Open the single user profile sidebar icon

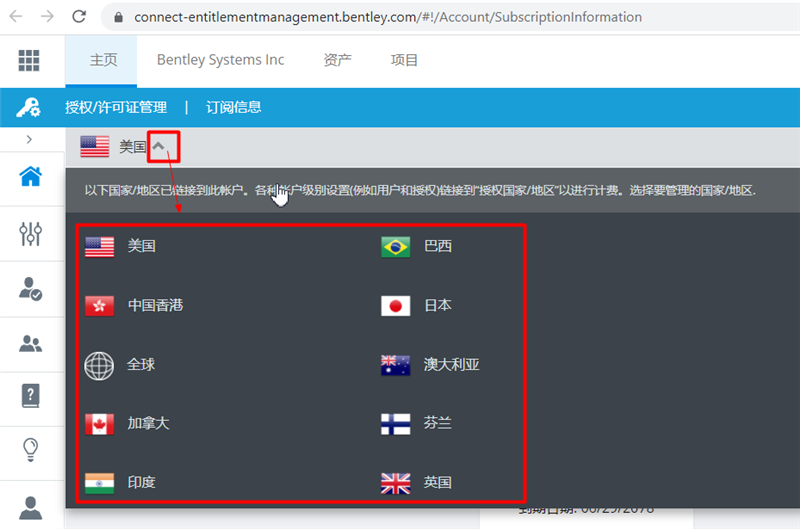pos(31,508)
